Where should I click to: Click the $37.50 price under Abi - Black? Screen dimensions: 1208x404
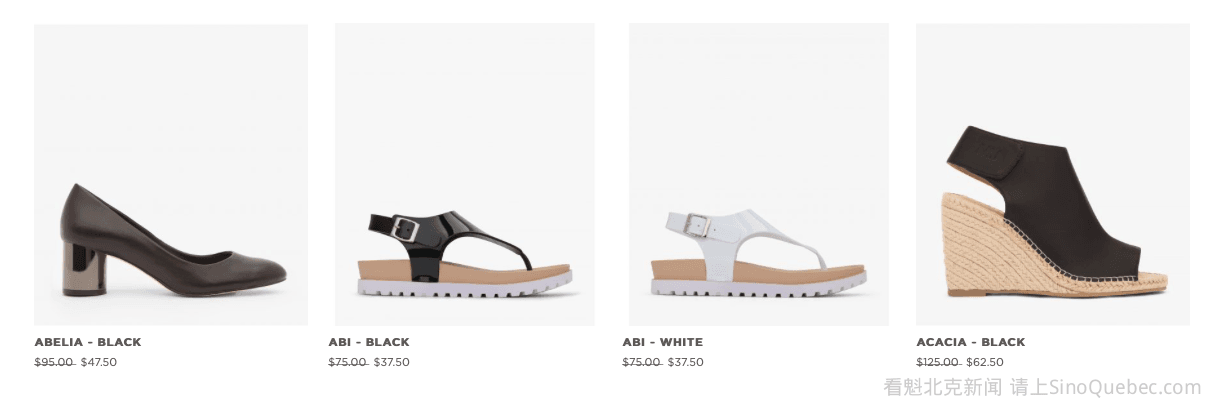click(x=392, y=362)
